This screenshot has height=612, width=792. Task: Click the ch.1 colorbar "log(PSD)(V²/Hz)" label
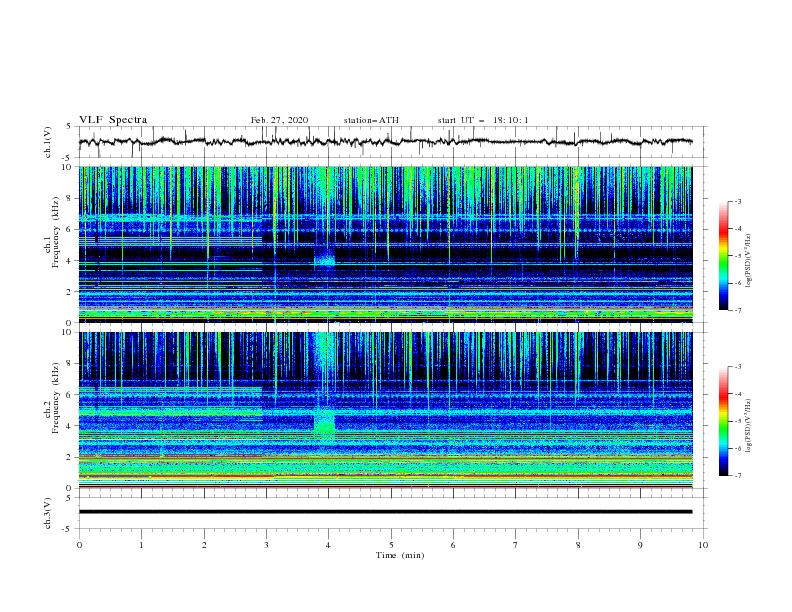click(x=748, y=261)
